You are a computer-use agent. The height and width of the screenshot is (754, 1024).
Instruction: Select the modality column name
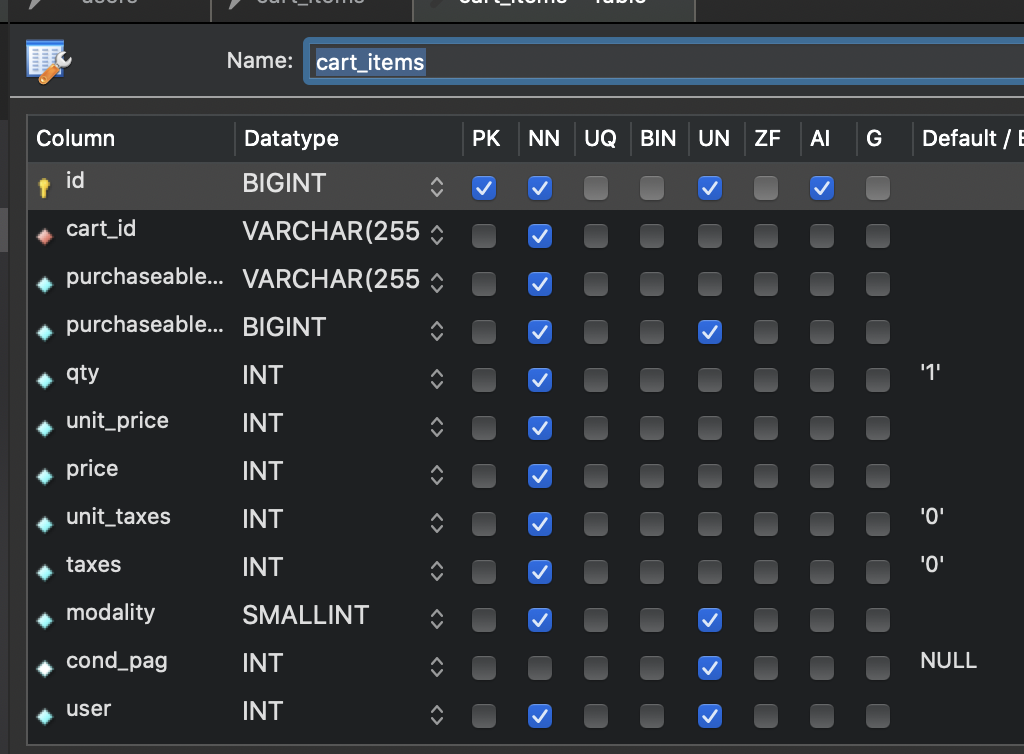110,613
